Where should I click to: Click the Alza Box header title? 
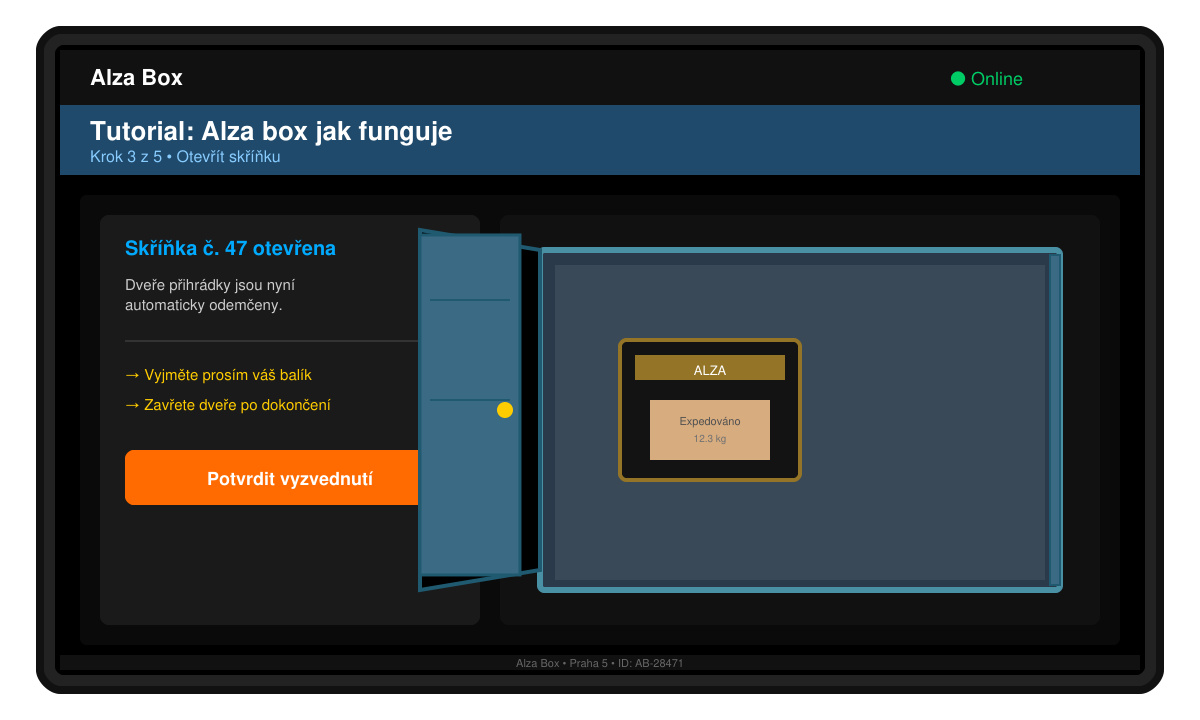point(137,78)
